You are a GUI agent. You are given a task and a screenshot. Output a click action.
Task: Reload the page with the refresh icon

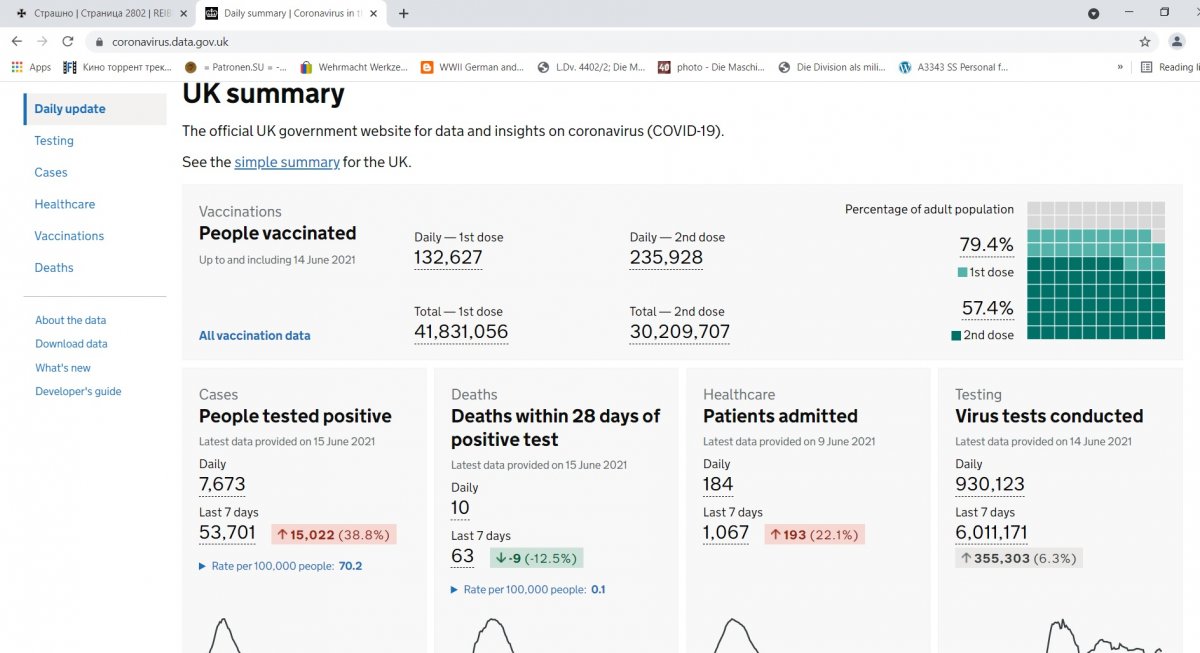click(68, 42)
